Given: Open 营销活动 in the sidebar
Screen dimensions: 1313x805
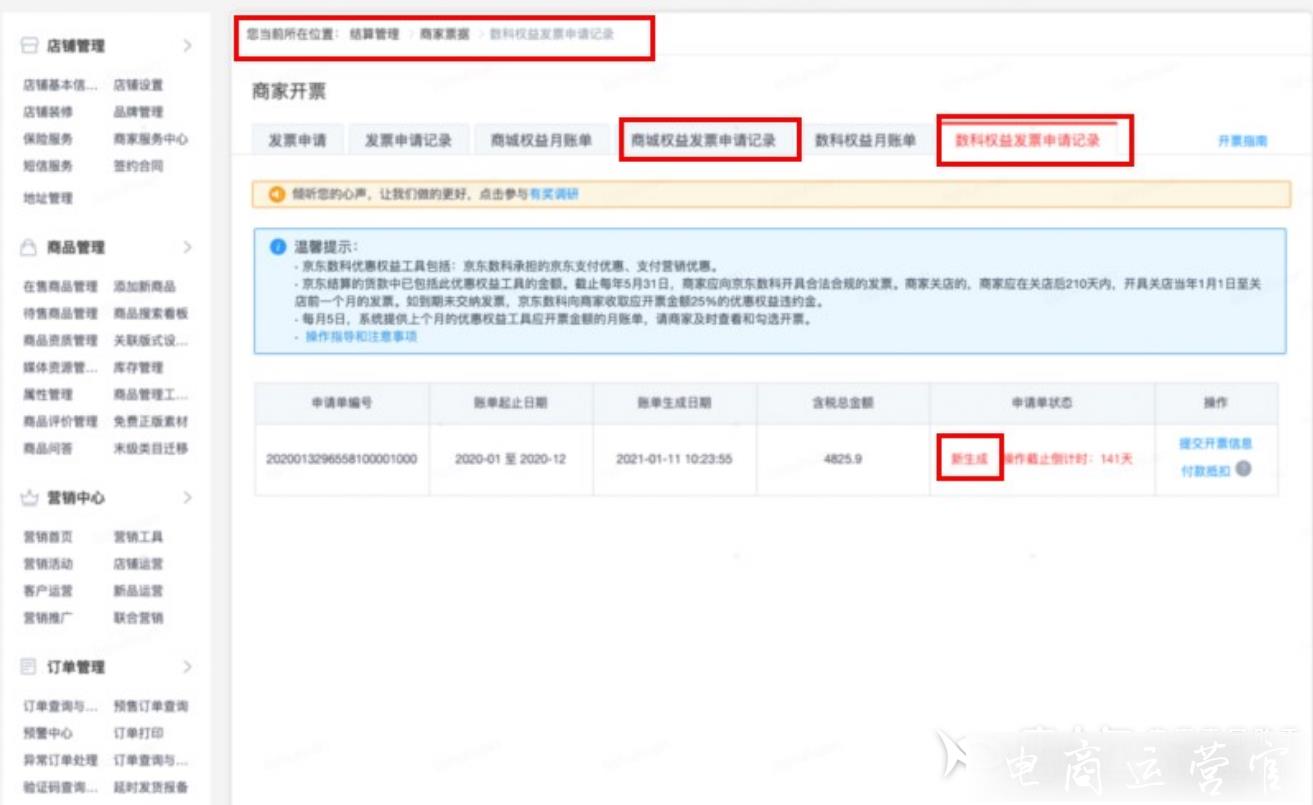Looking at the screenshot, I should click(48, 564).
